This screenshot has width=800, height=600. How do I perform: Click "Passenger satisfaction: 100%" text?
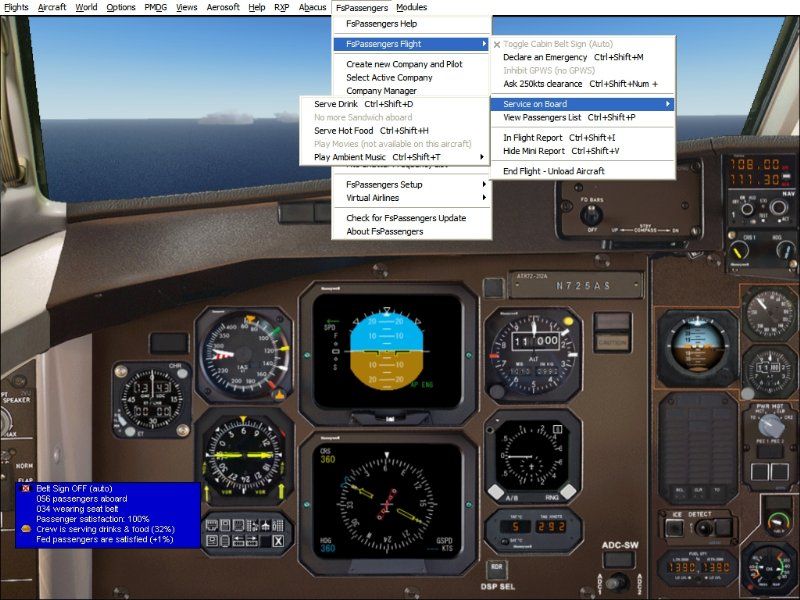click(92, 519)
